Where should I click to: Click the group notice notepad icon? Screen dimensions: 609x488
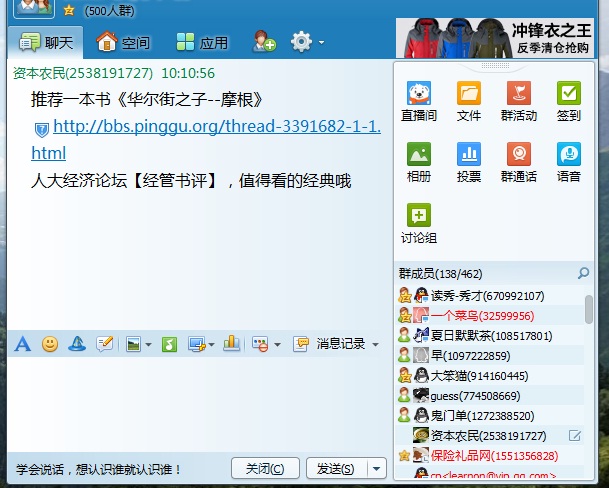click(105, 344)
